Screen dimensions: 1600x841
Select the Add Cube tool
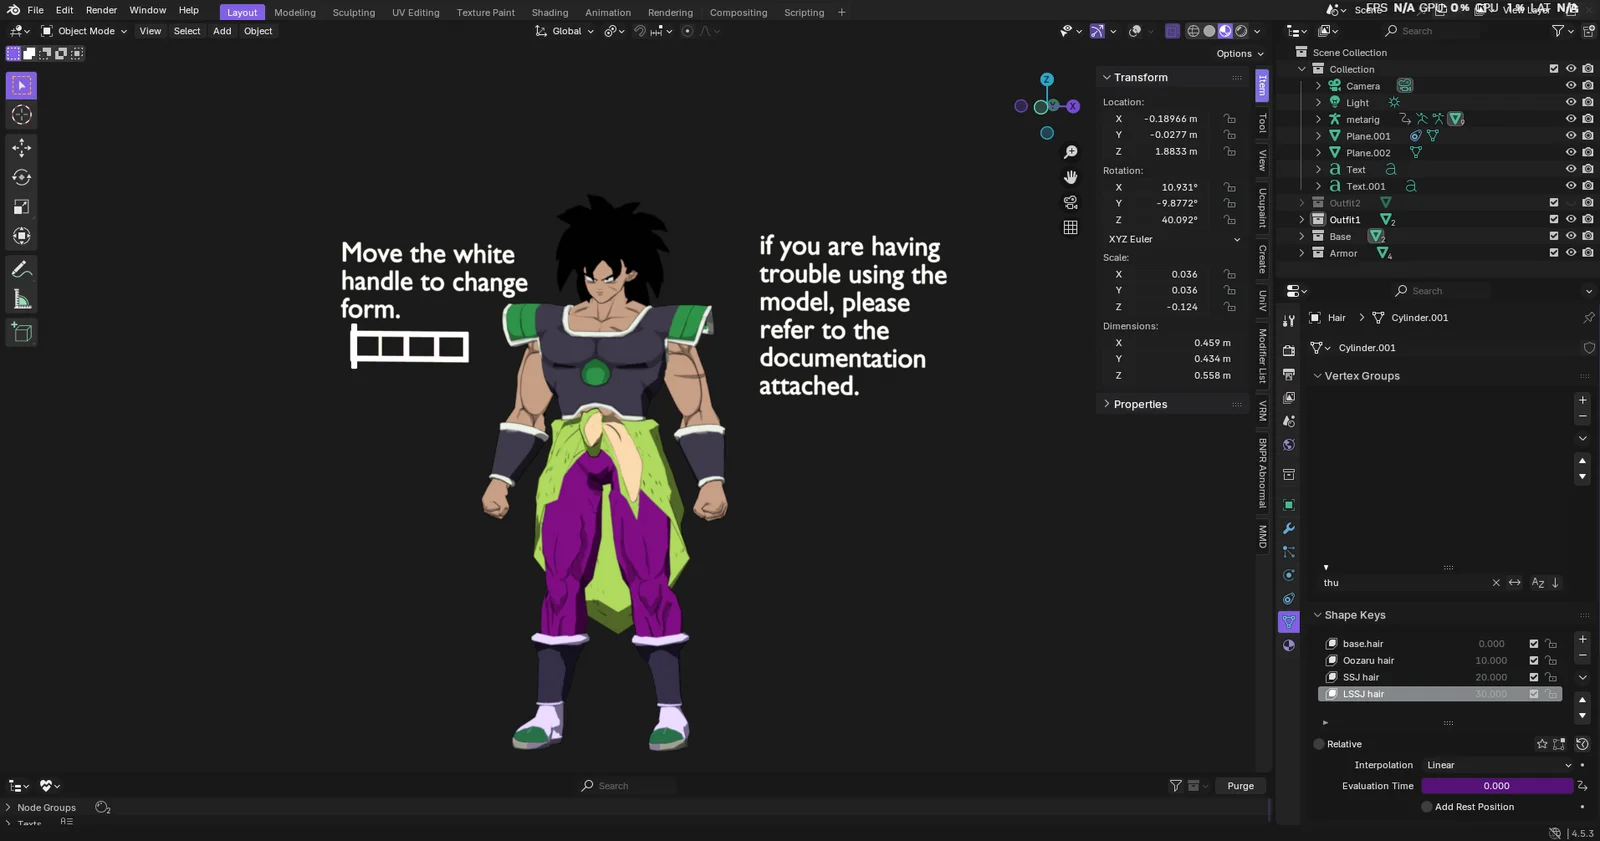pos(21,333)
